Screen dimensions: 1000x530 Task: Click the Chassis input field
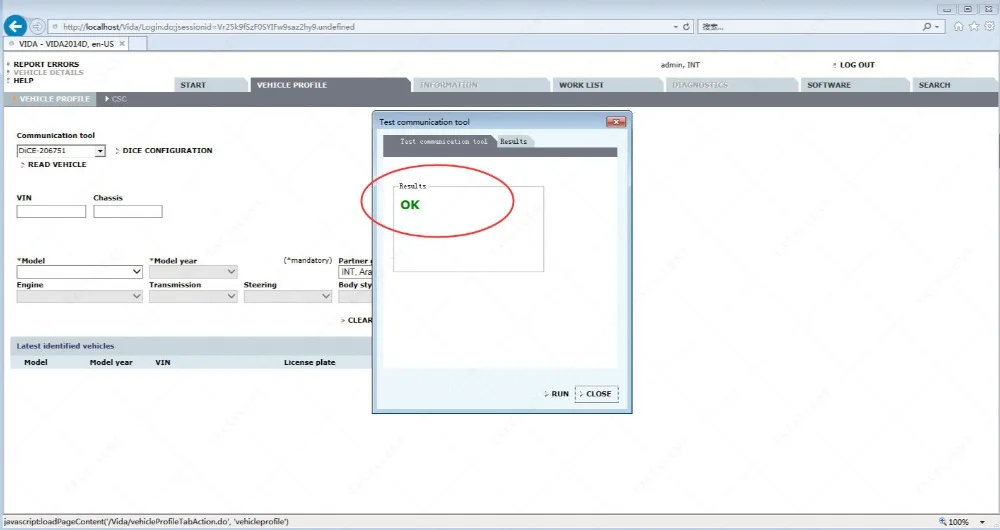pos(128,211)
